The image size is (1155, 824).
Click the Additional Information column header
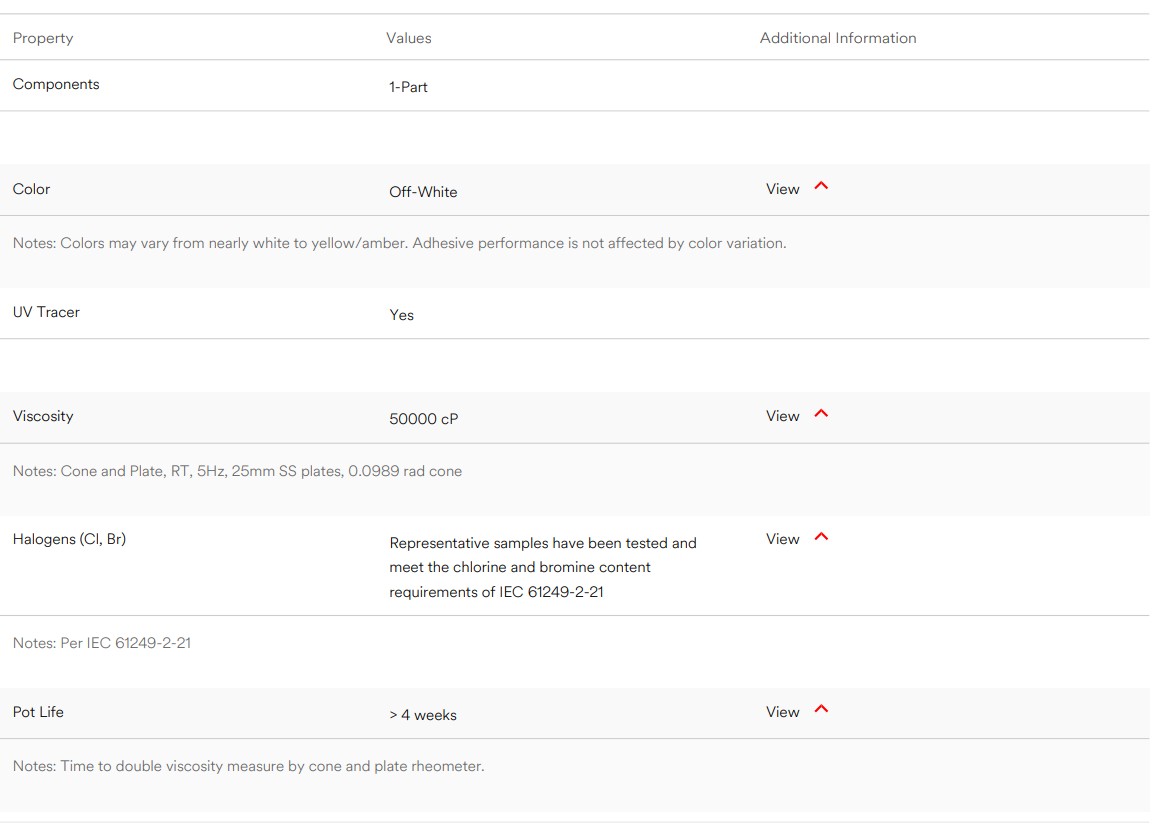[838, 38]
